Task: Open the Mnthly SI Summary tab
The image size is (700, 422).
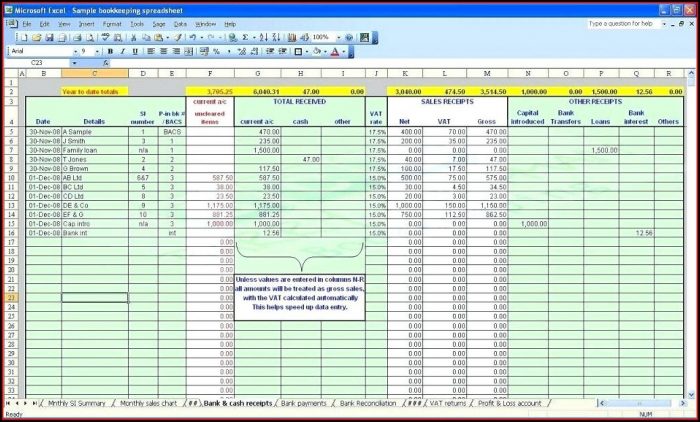Action: click(76, 403)
